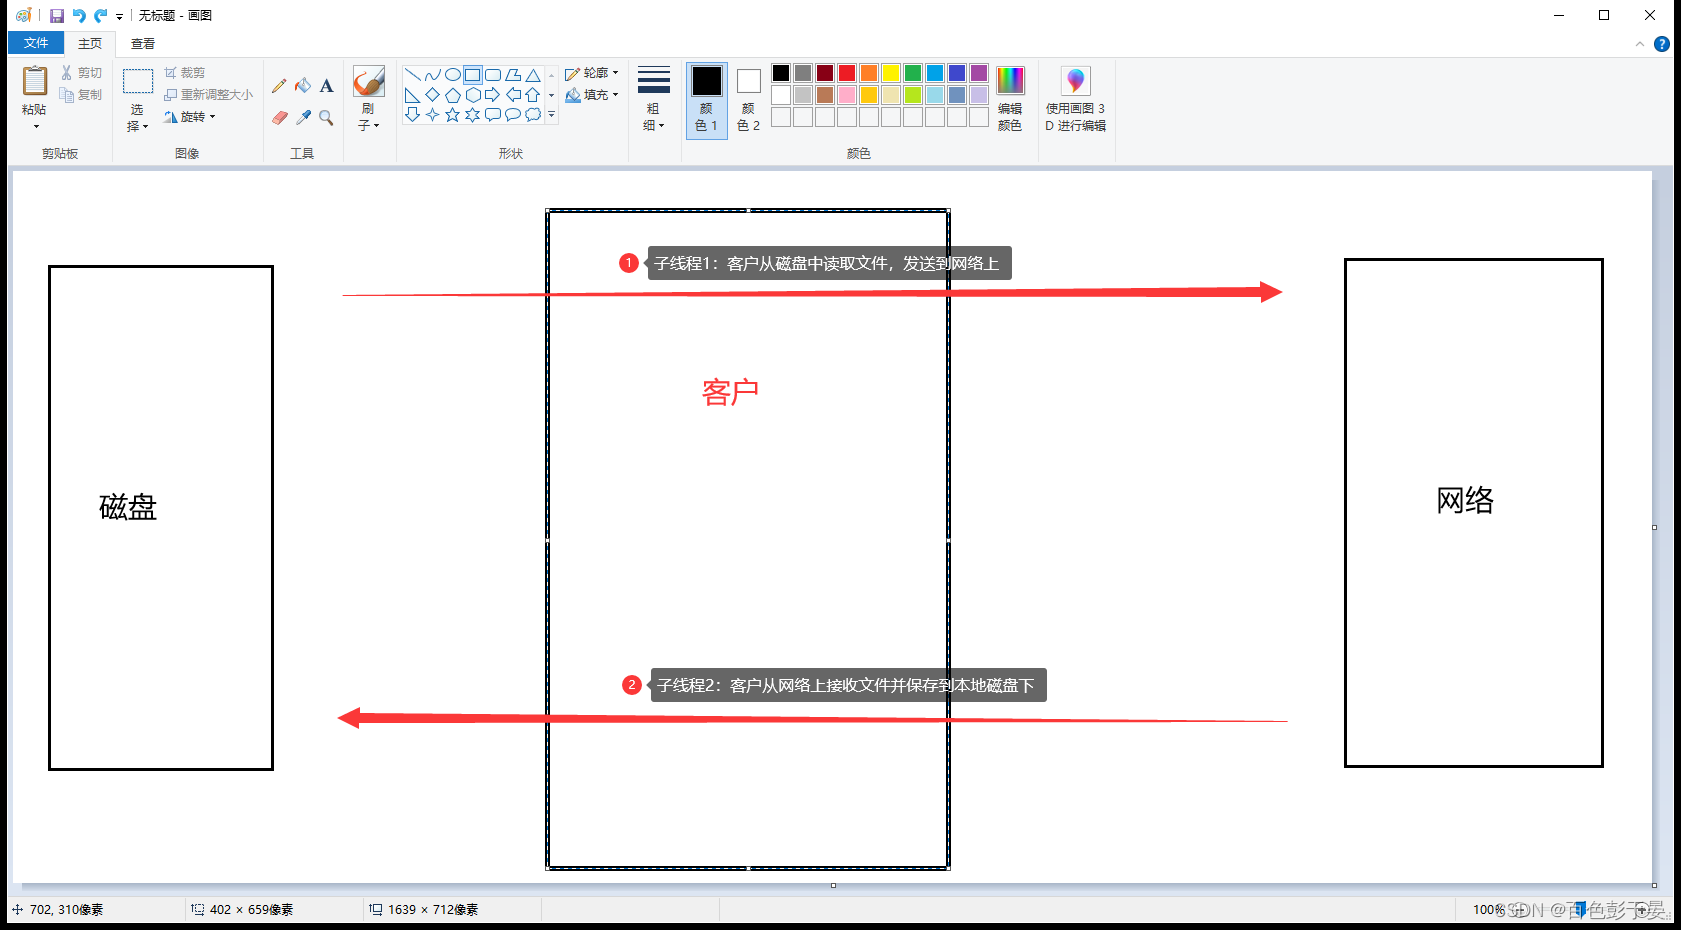Click the 粘贴 paste button
The height and width of the screenshot is (930, 1681).
35,89
